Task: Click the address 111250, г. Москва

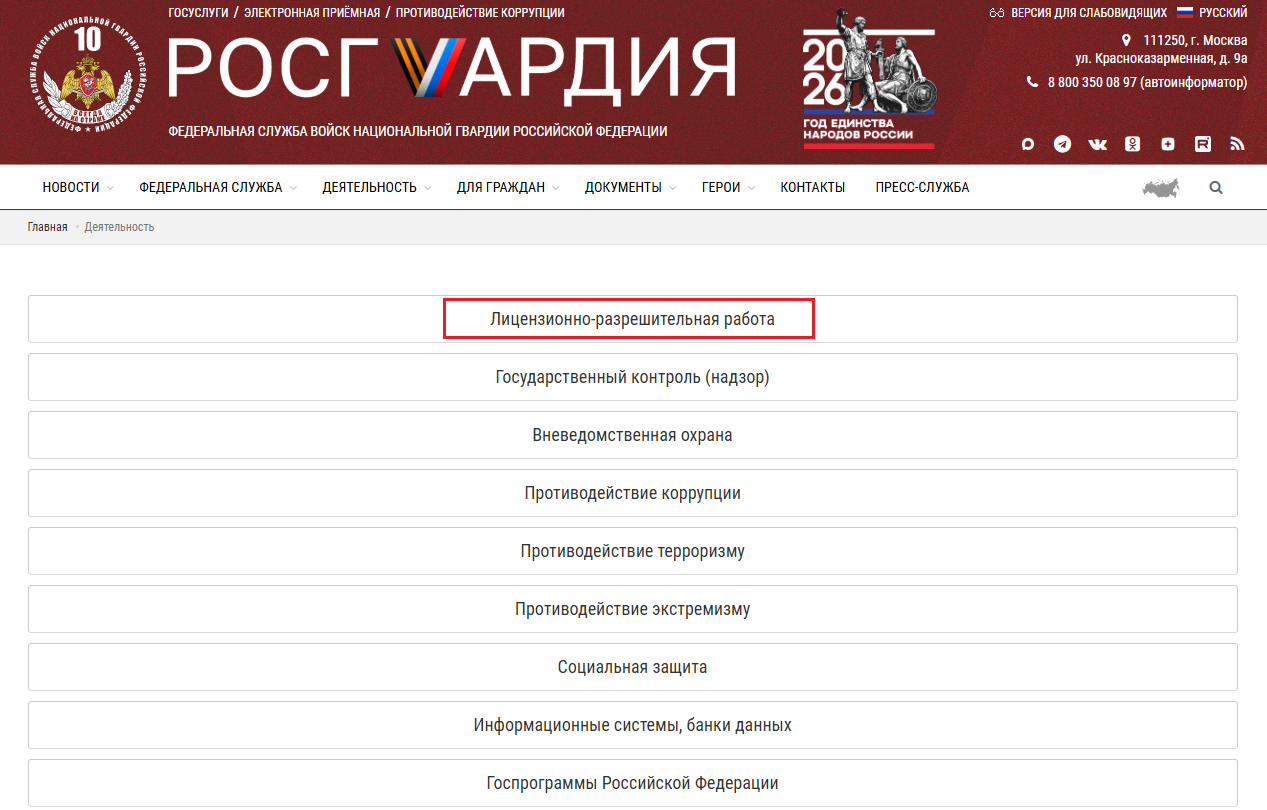Action: point(1195,40)
